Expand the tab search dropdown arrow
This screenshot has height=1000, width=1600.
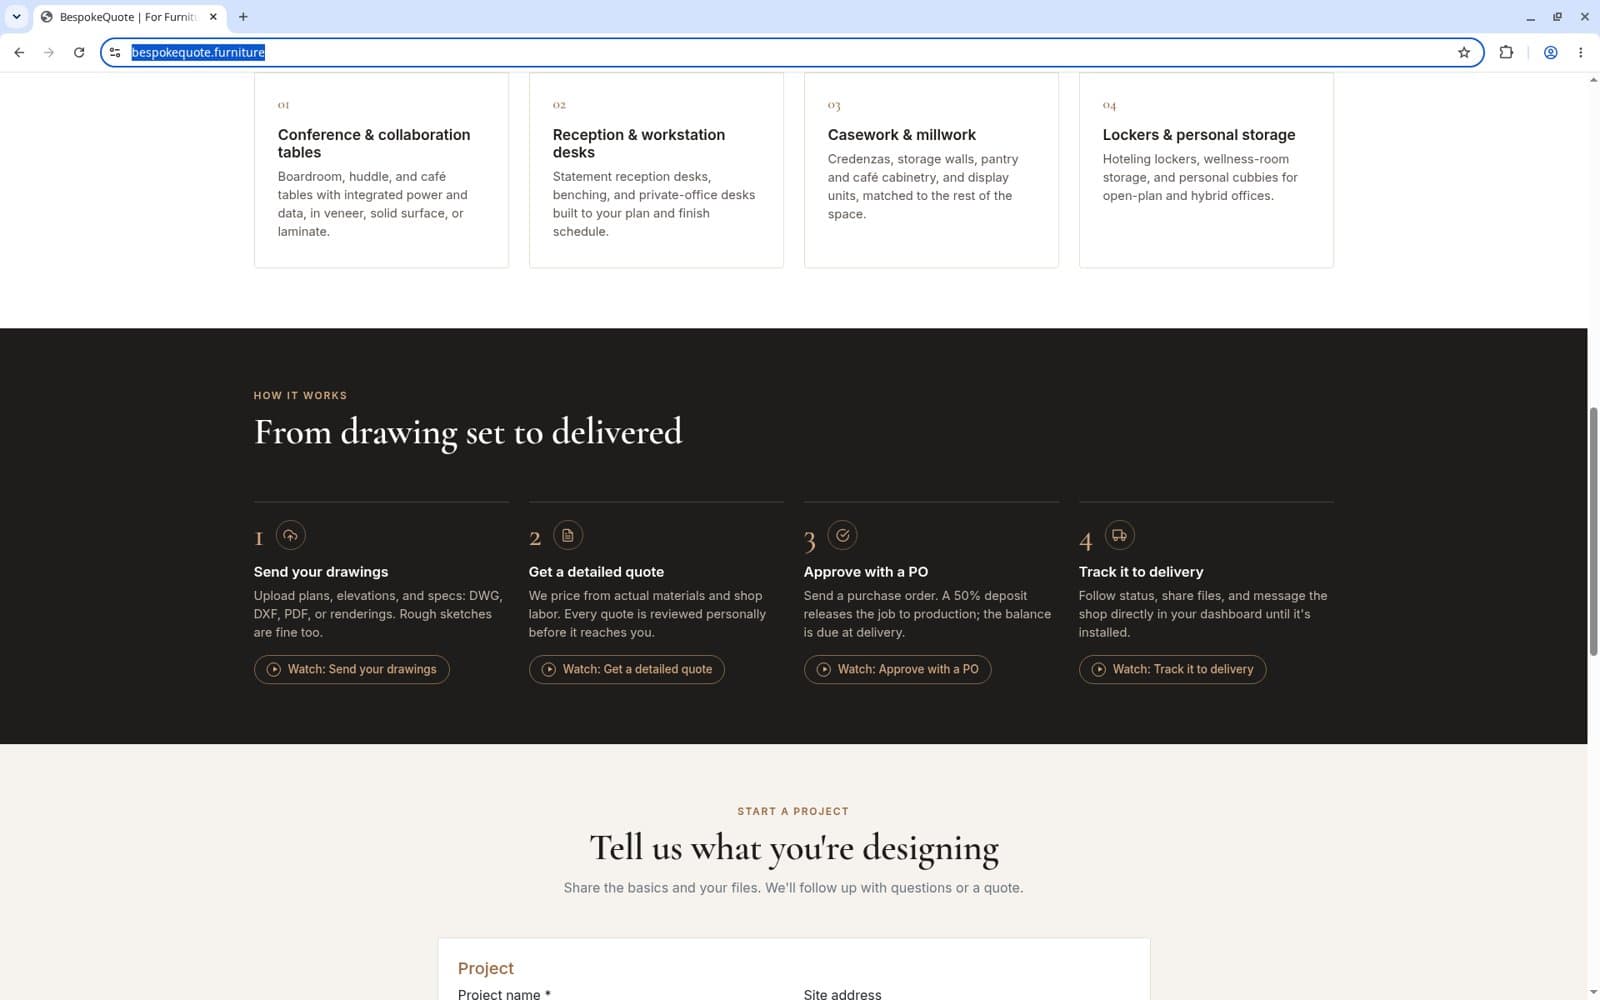pos(16,17)
